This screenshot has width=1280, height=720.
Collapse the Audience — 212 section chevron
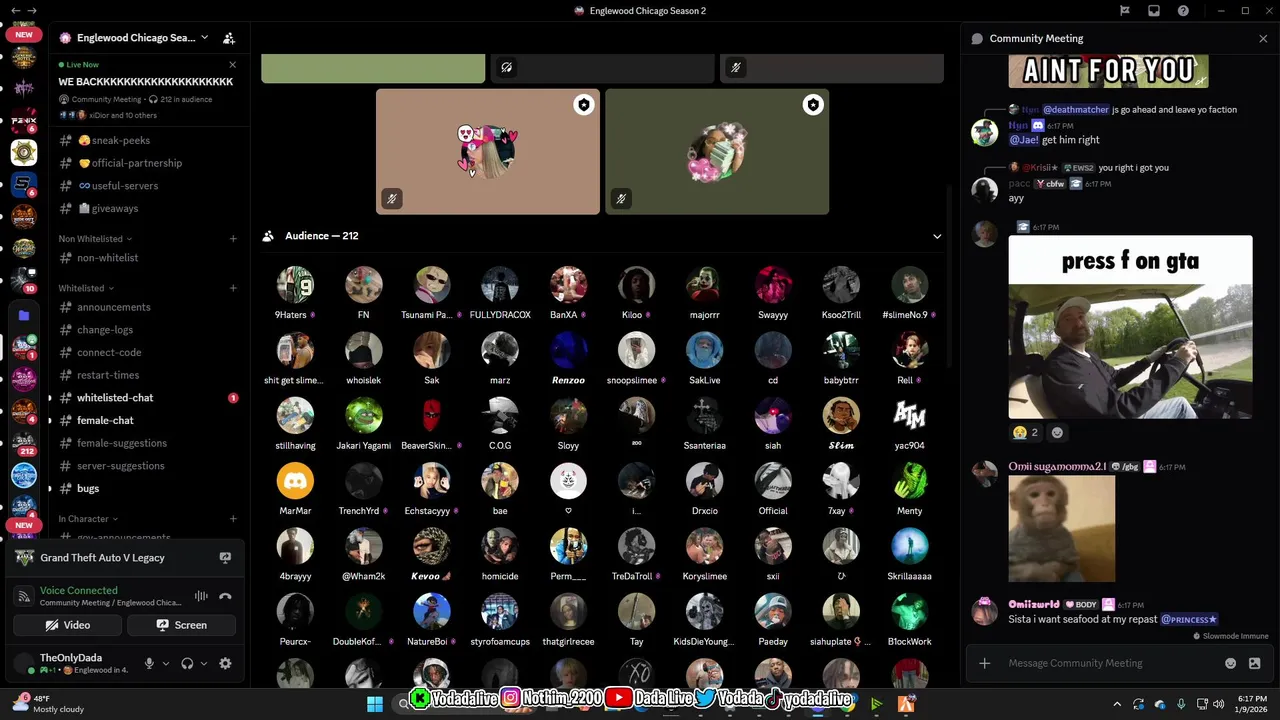(x=937, y=236)
